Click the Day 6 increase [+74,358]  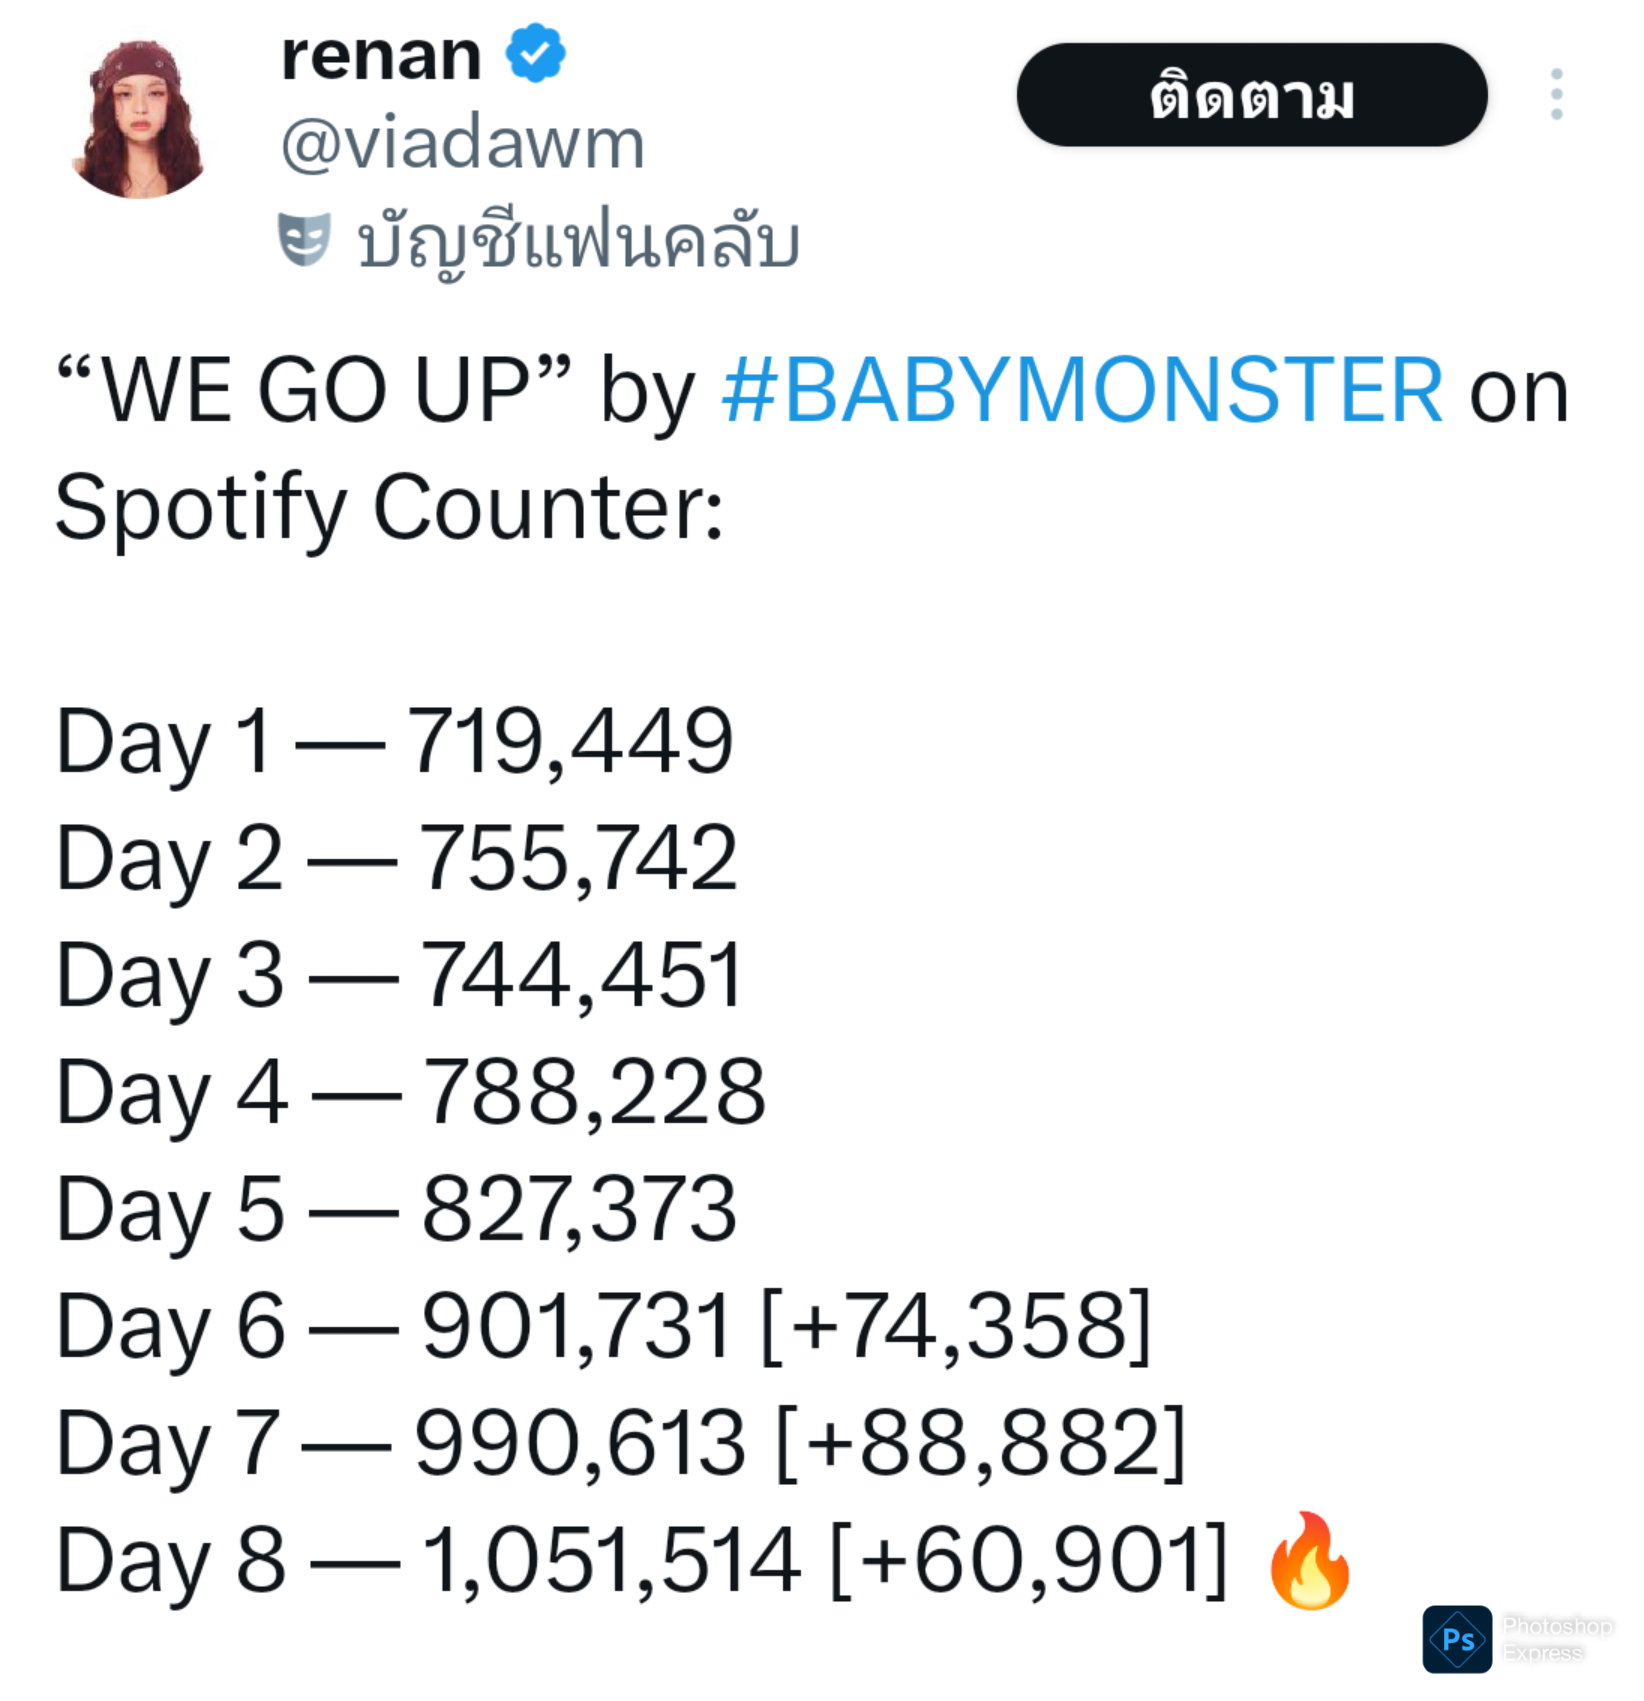957,1326
